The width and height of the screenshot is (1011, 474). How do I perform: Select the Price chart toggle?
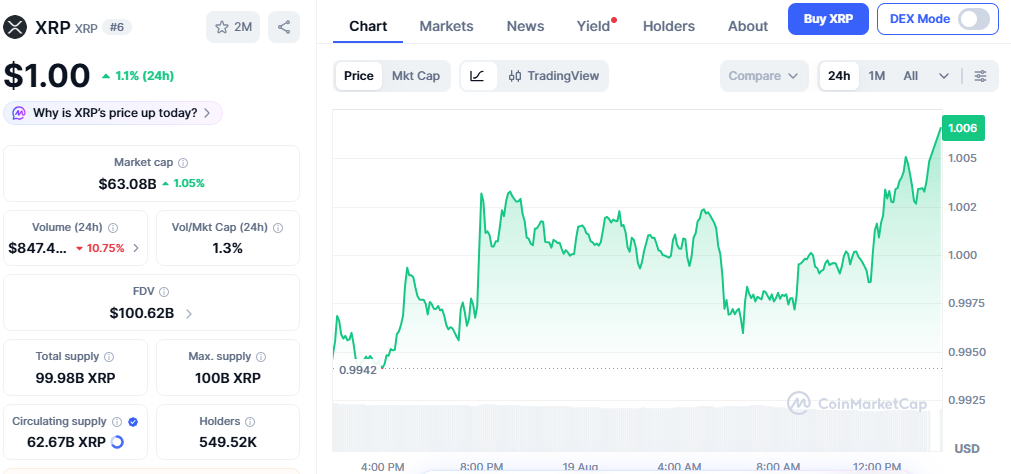pyautogui.click(x=358, y=76)
